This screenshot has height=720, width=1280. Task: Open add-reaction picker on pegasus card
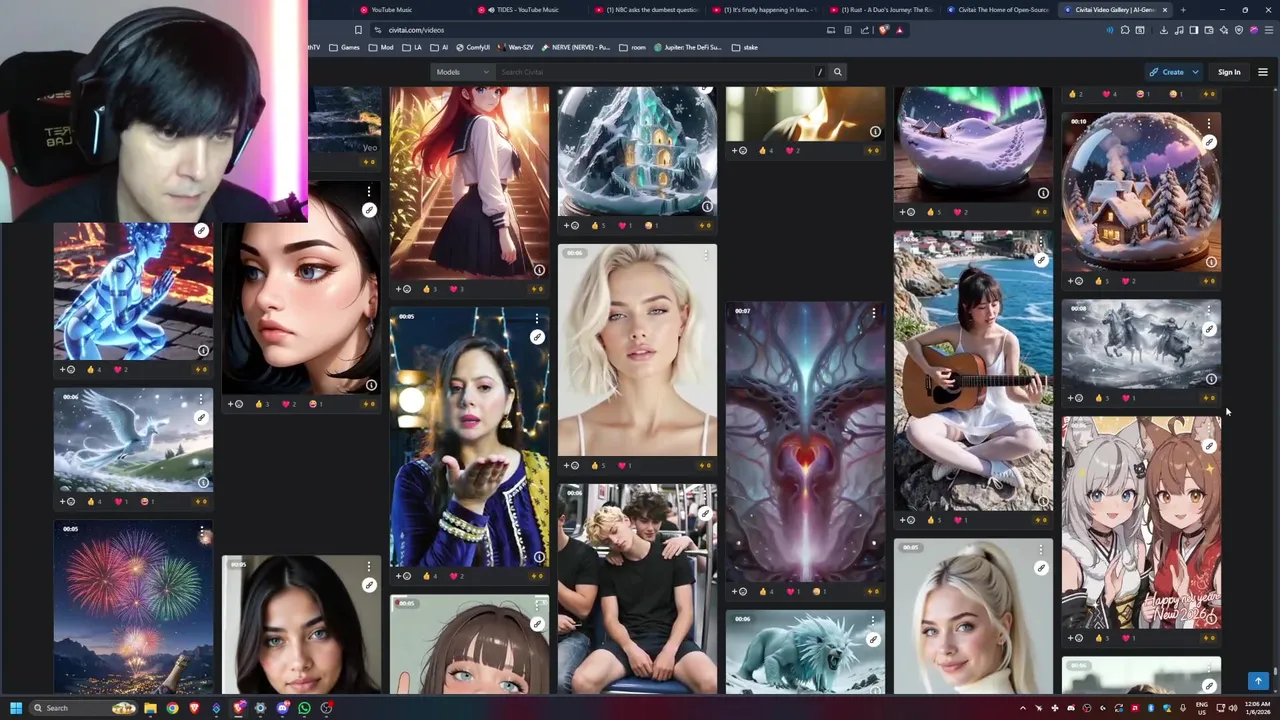[x=67, y=501]
